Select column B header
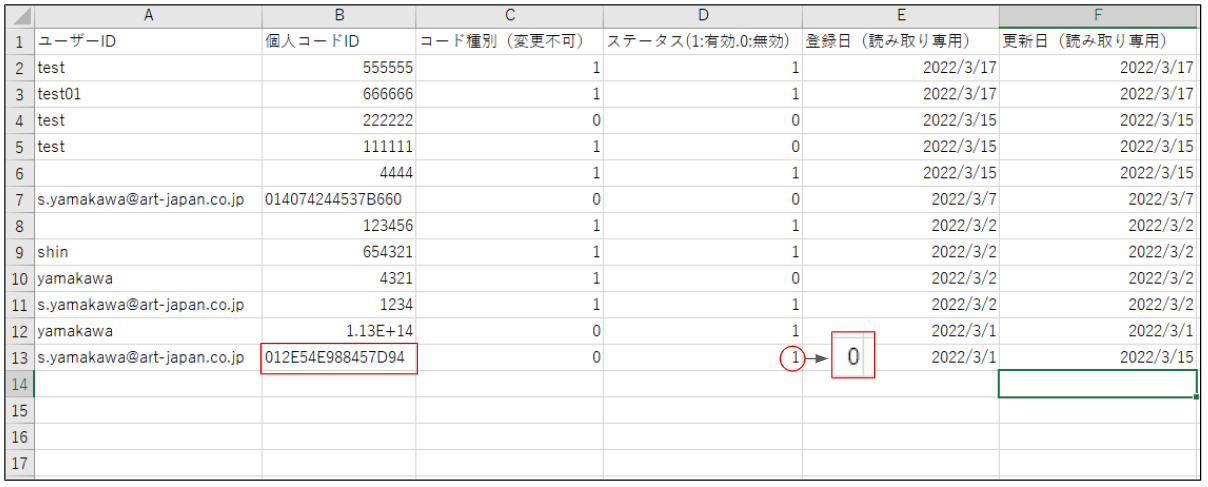This screenshot has width=1208, height=487. 339,16
